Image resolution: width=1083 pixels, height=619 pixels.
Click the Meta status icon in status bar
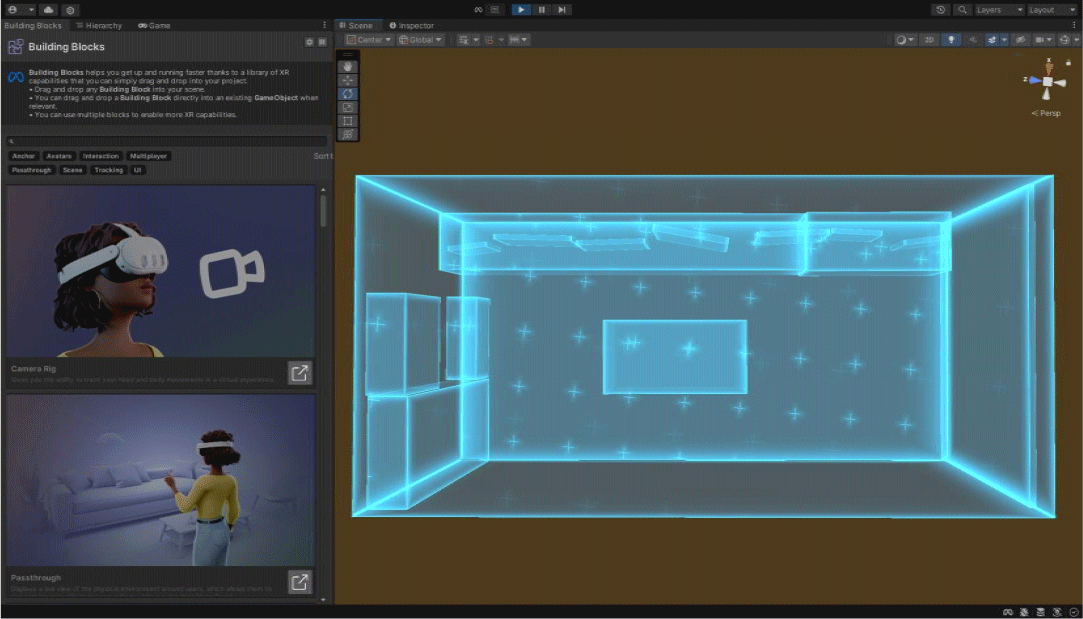click(1008, 612)
